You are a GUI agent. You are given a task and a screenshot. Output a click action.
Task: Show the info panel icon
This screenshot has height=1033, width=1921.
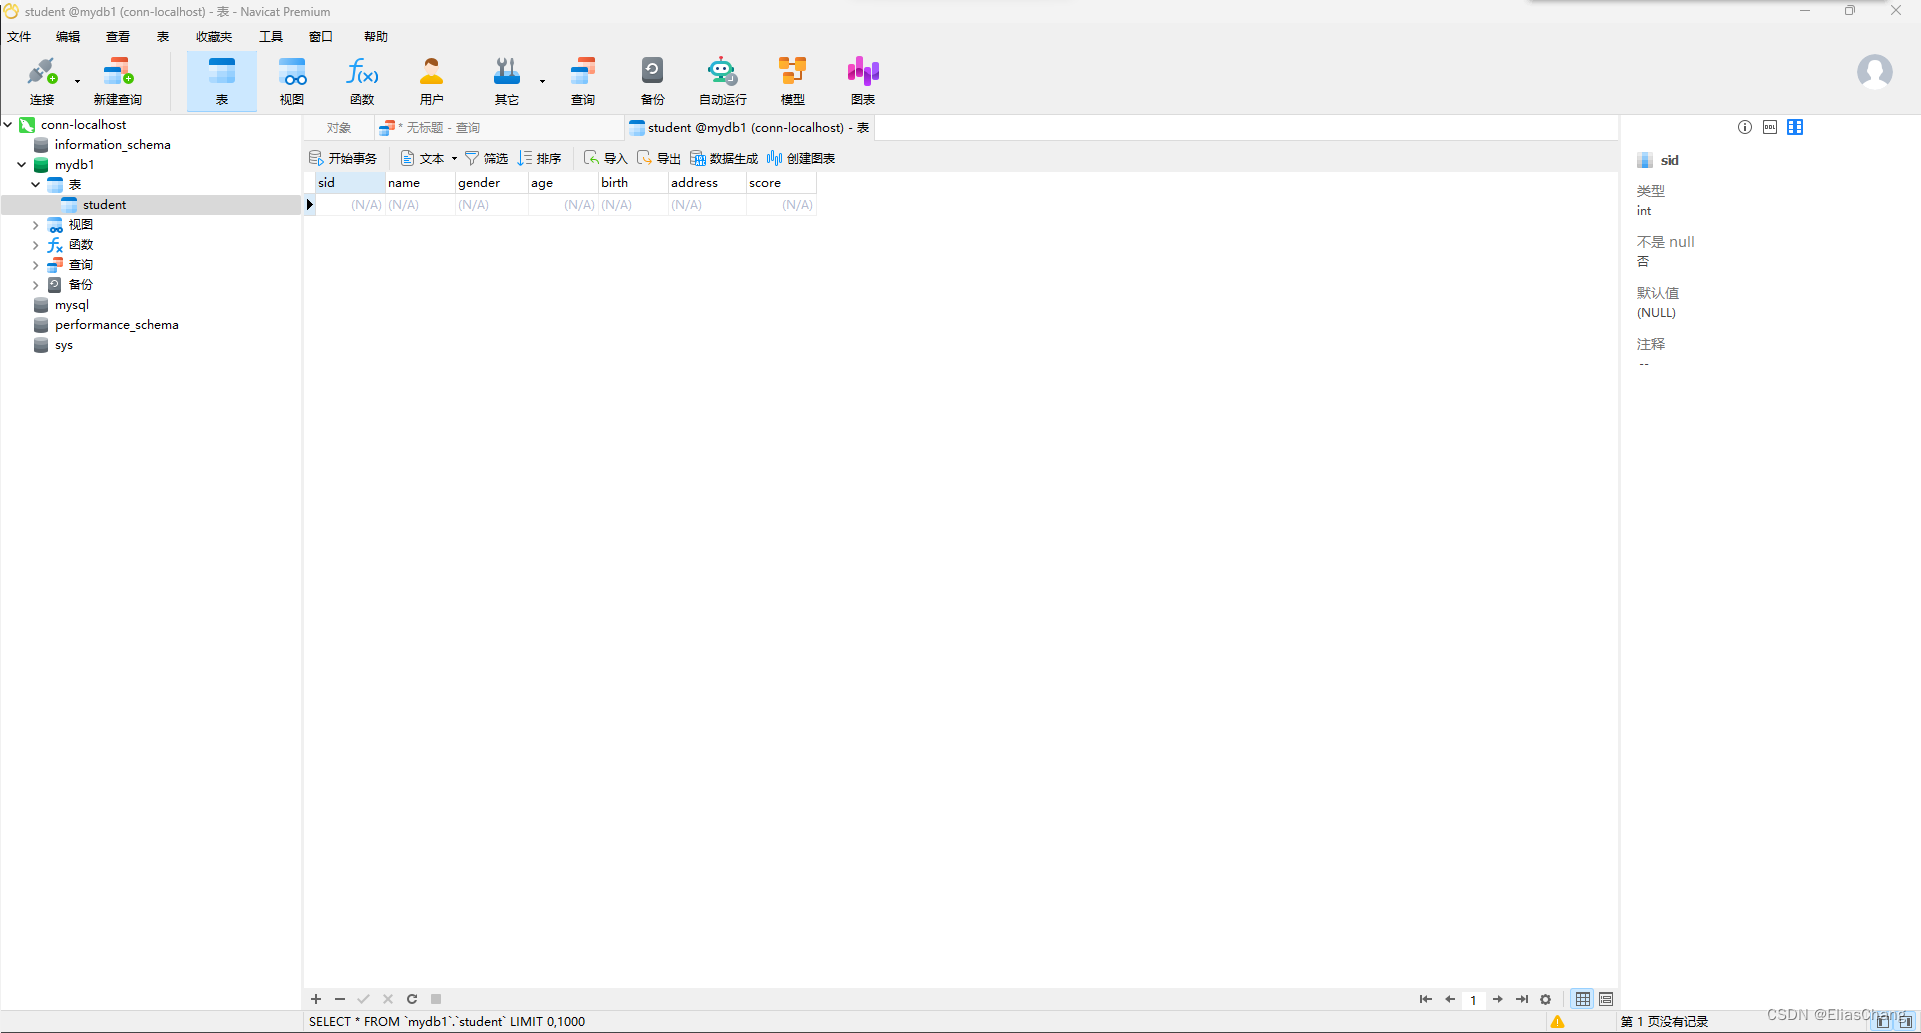click(x=1745, y=127)
